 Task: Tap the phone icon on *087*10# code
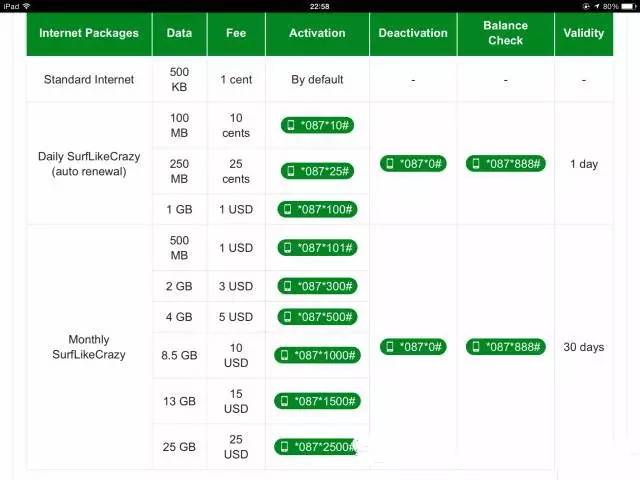[x=291, y=126]
